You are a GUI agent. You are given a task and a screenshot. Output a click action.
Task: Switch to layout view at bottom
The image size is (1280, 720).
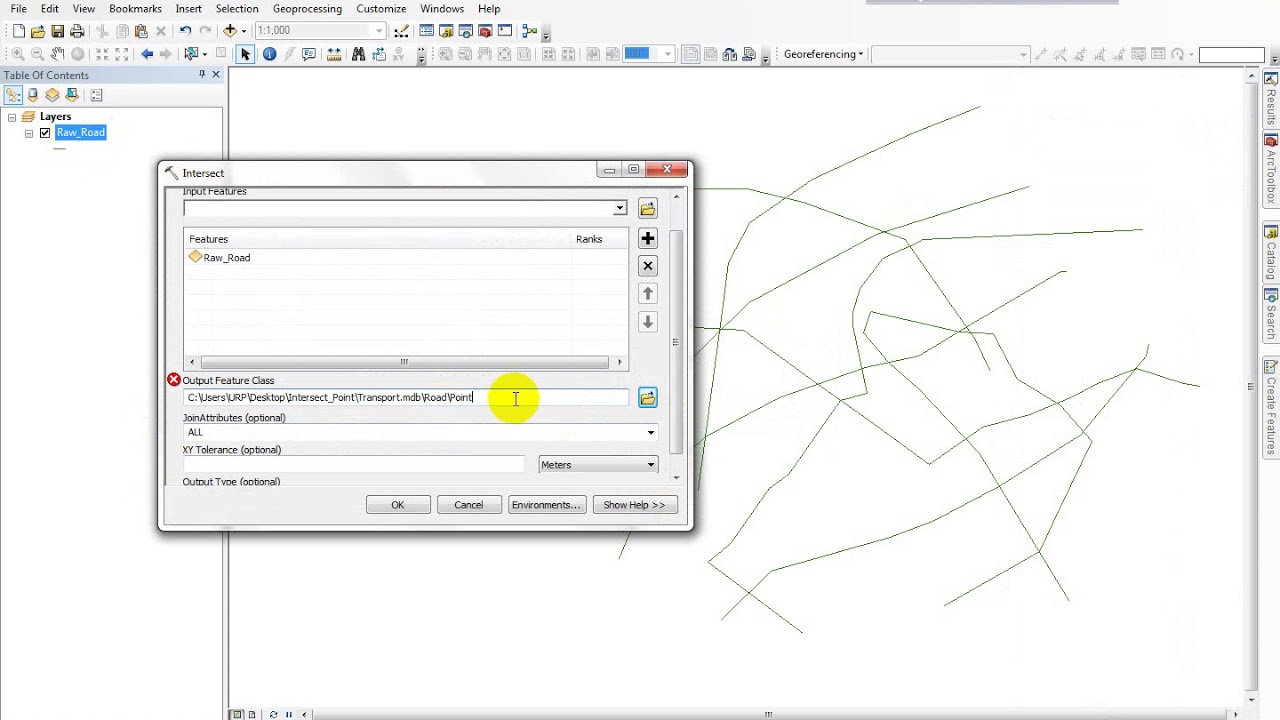[251, 714]
